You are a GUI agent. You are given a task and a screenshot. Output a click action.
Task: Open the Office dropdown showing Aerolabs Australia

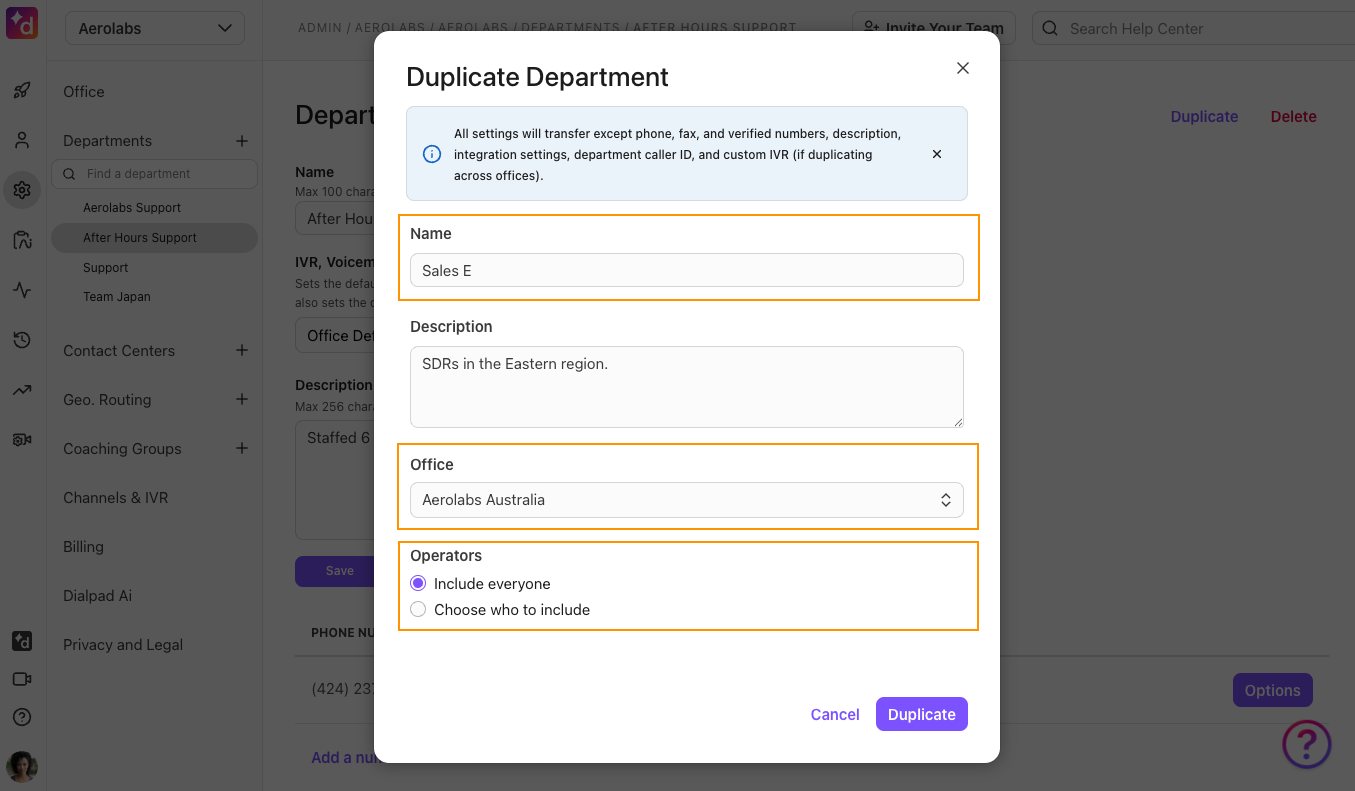[x=687, y=500]
